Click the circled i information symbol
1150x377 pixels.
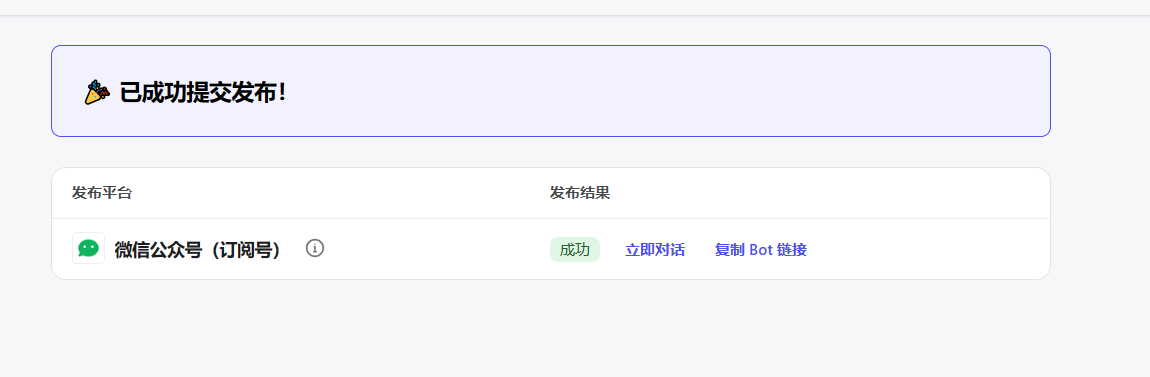[x=315, y=248]
